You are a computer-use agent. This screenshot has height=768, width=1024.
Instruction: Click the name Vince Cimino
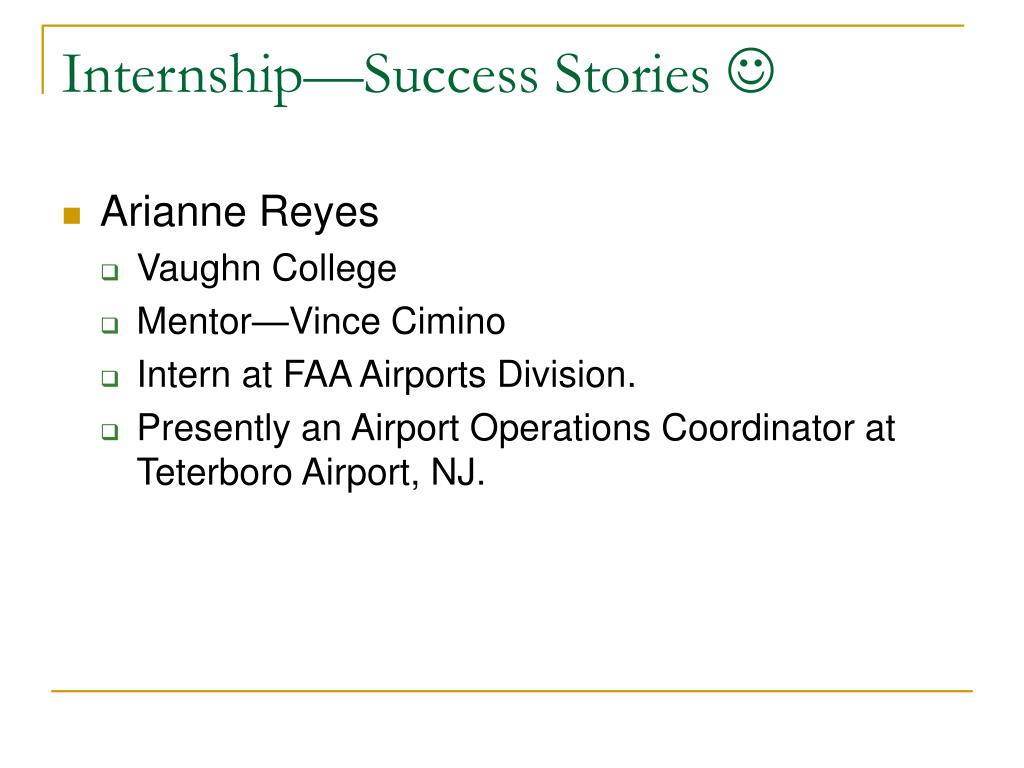[x=397, y=321]
